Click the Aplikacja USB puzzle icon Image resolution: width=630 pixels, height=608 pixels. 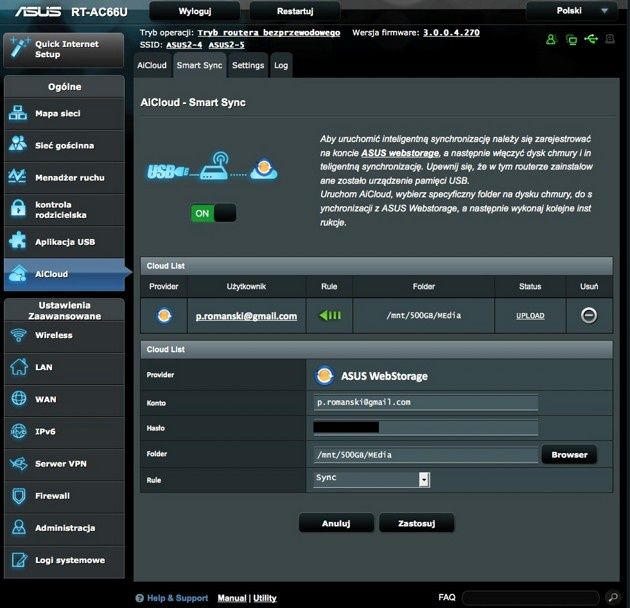coord(18,241)
